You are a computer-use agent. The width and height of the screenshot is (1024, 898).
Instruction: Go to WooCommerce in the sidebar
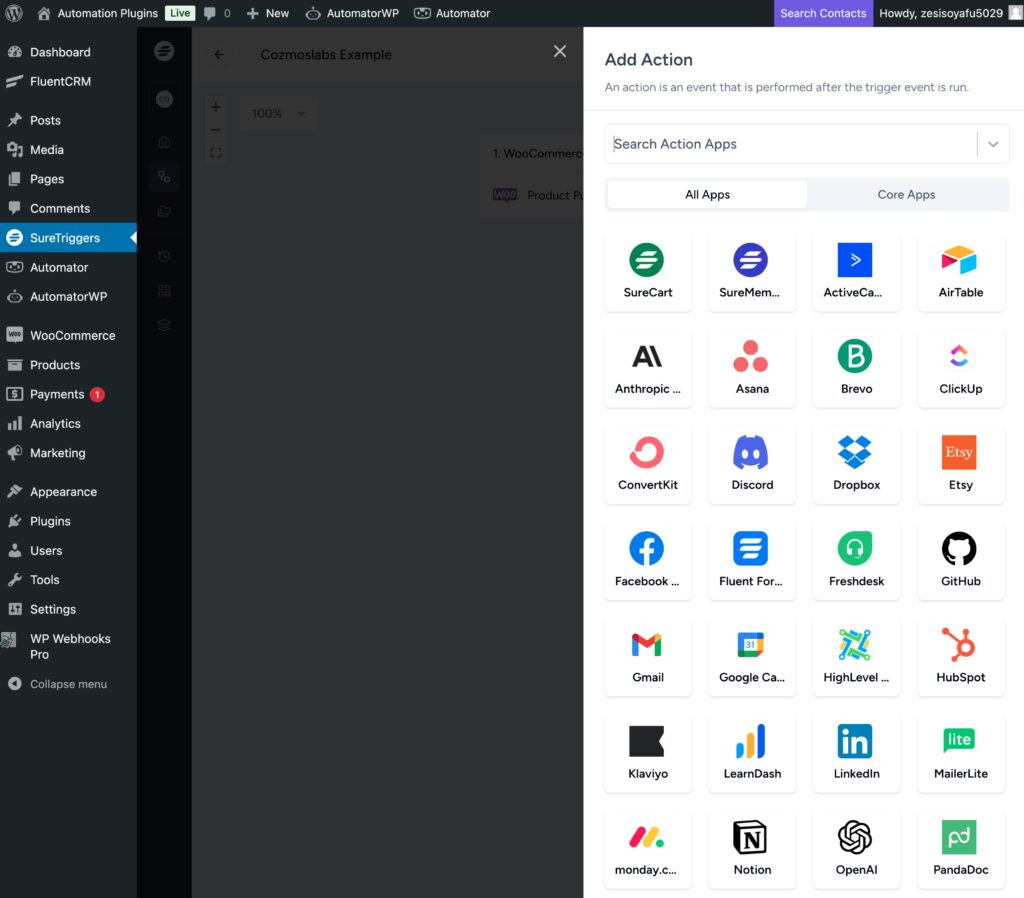pyautogui.click(x=68, y=336)
